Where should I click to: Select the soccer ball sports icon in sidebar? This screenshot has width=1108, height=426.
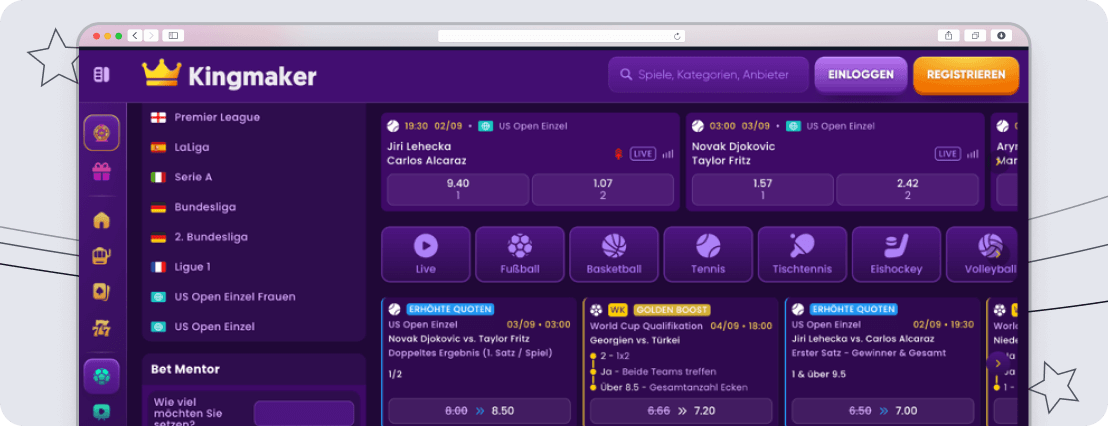tap(102, 376)
